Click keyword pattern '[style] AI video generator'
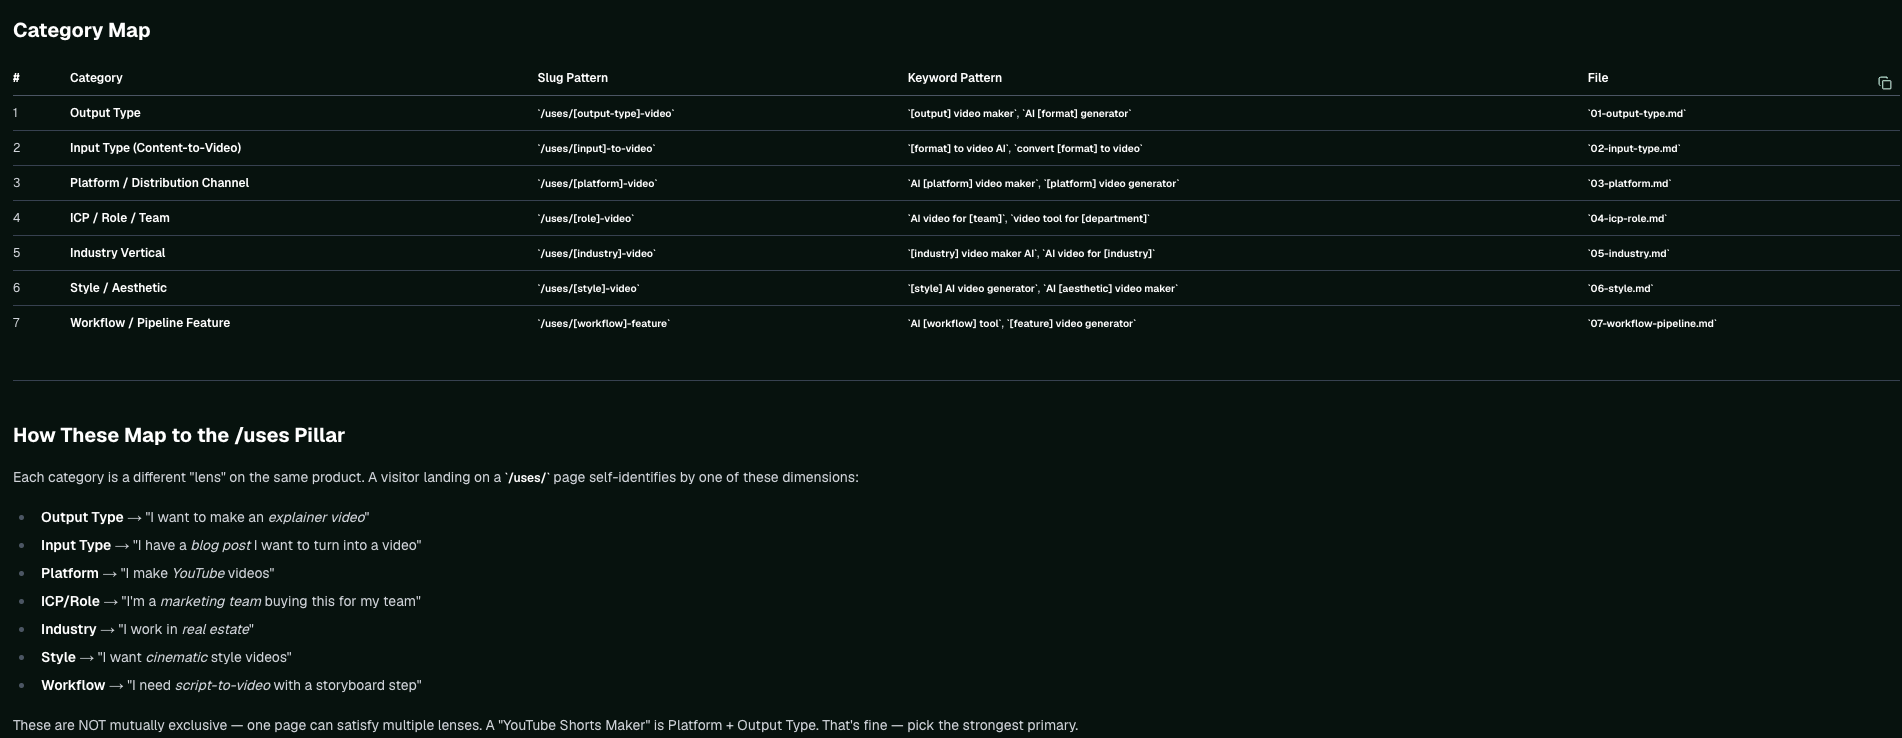 click(x=972, y=289)
